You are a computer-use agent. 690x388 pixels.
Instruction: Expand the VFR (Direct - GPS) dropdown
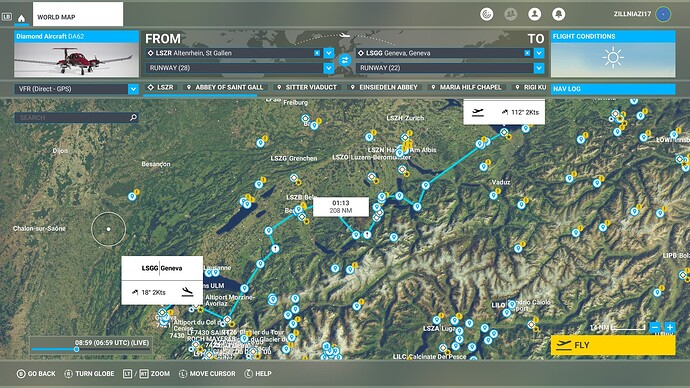133,89
